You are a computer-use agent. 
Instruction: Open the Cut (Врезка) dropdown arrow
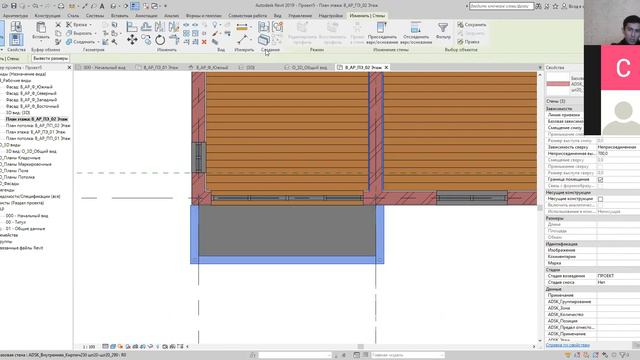click(90, 25)
